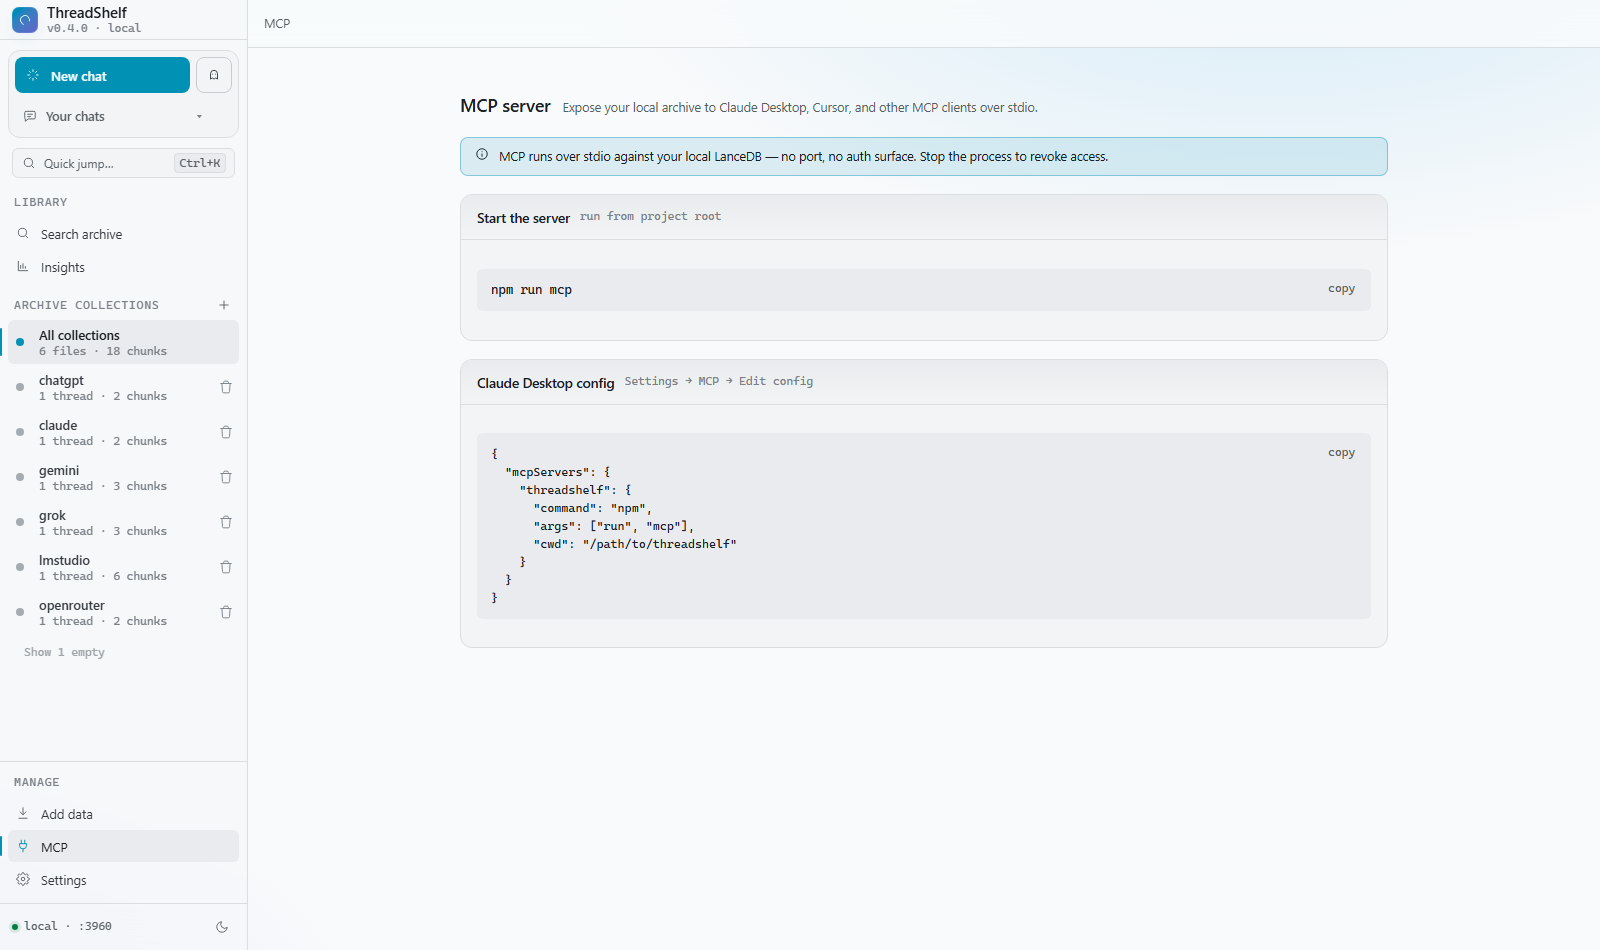1600x950 pixels.
Task: Select All collections
Action: (123, 342)
